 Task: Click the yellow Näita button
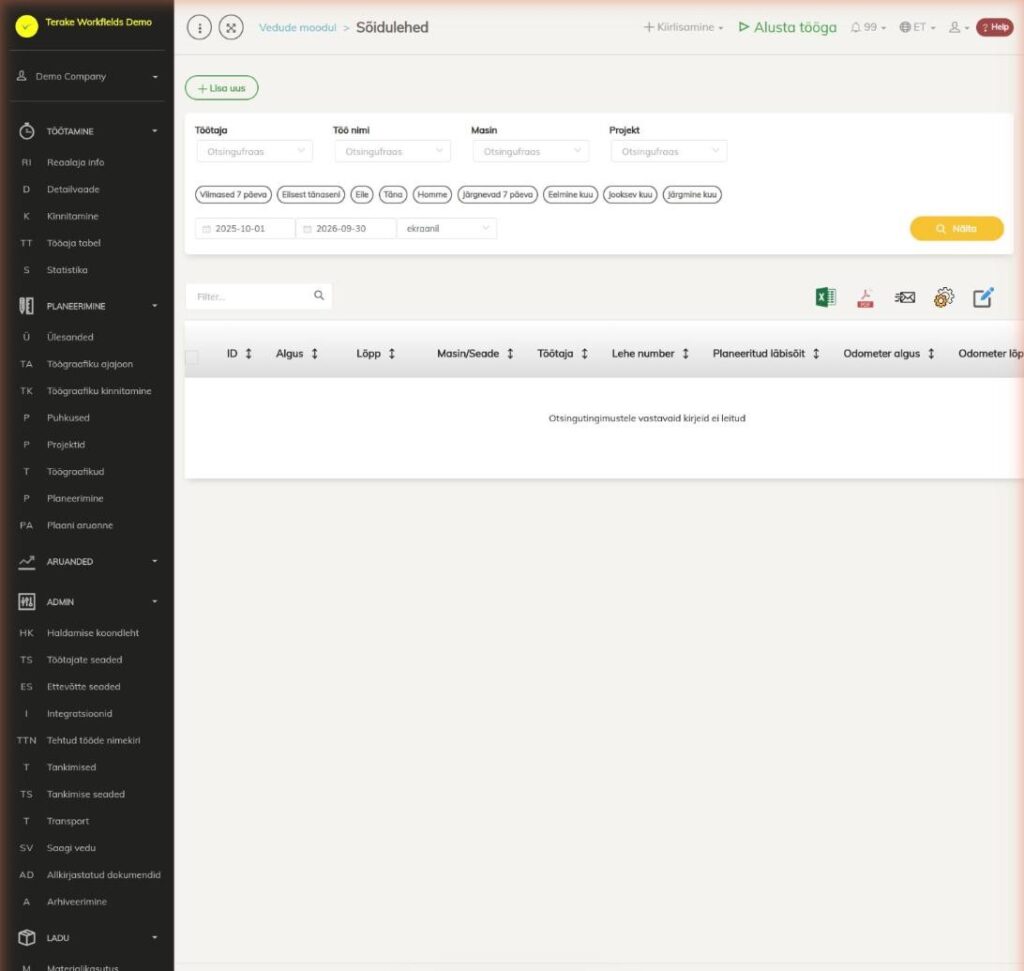957,229
